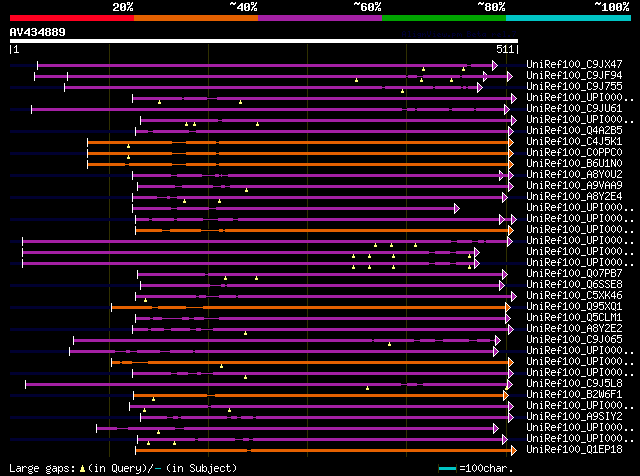640x476 pixels.
Task: Click the query end position 511 label
Action: [x=505, y=49]
